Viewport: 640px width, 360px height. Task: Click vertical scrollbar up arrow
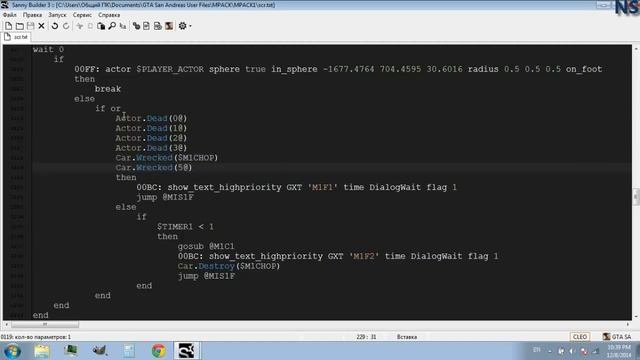point(636,49)
